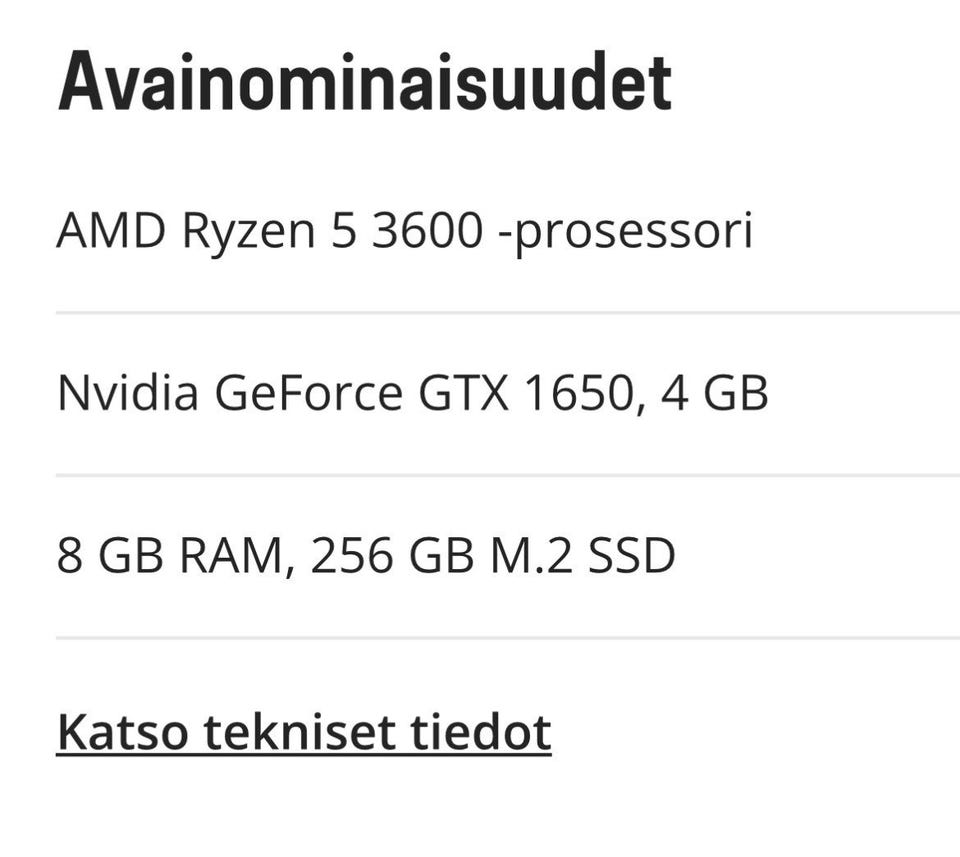This screenshot has width=960, height=857.
Task: Click the Avainominaisuudet heading
Action: click(365, 82)
